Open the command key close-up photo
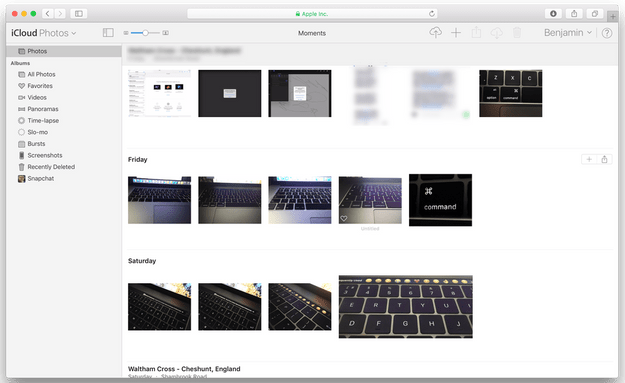The width and height of the screenshot is (625, 383). (x=440, y=200)
